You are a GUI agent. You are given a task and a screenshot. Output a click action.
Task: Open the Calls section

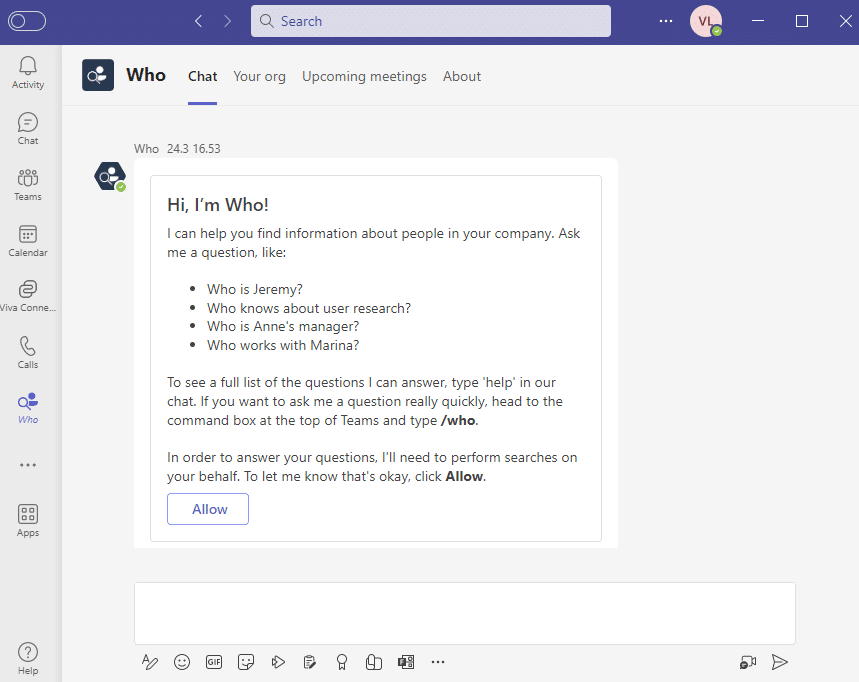coord(28,352)
